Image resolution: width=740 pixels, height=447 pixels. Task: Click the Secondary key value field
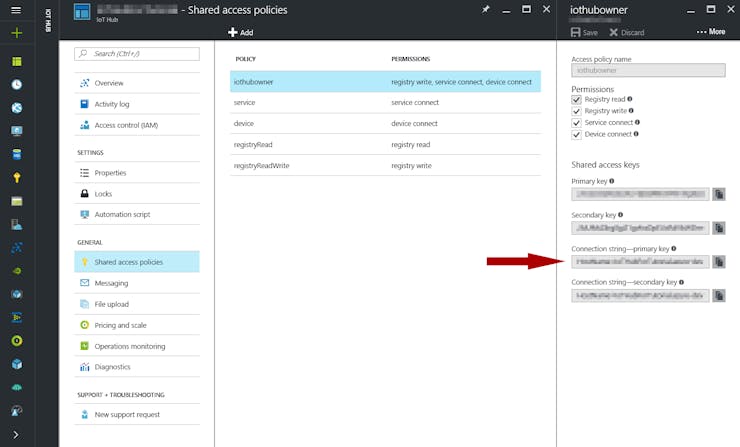[640, 228]
